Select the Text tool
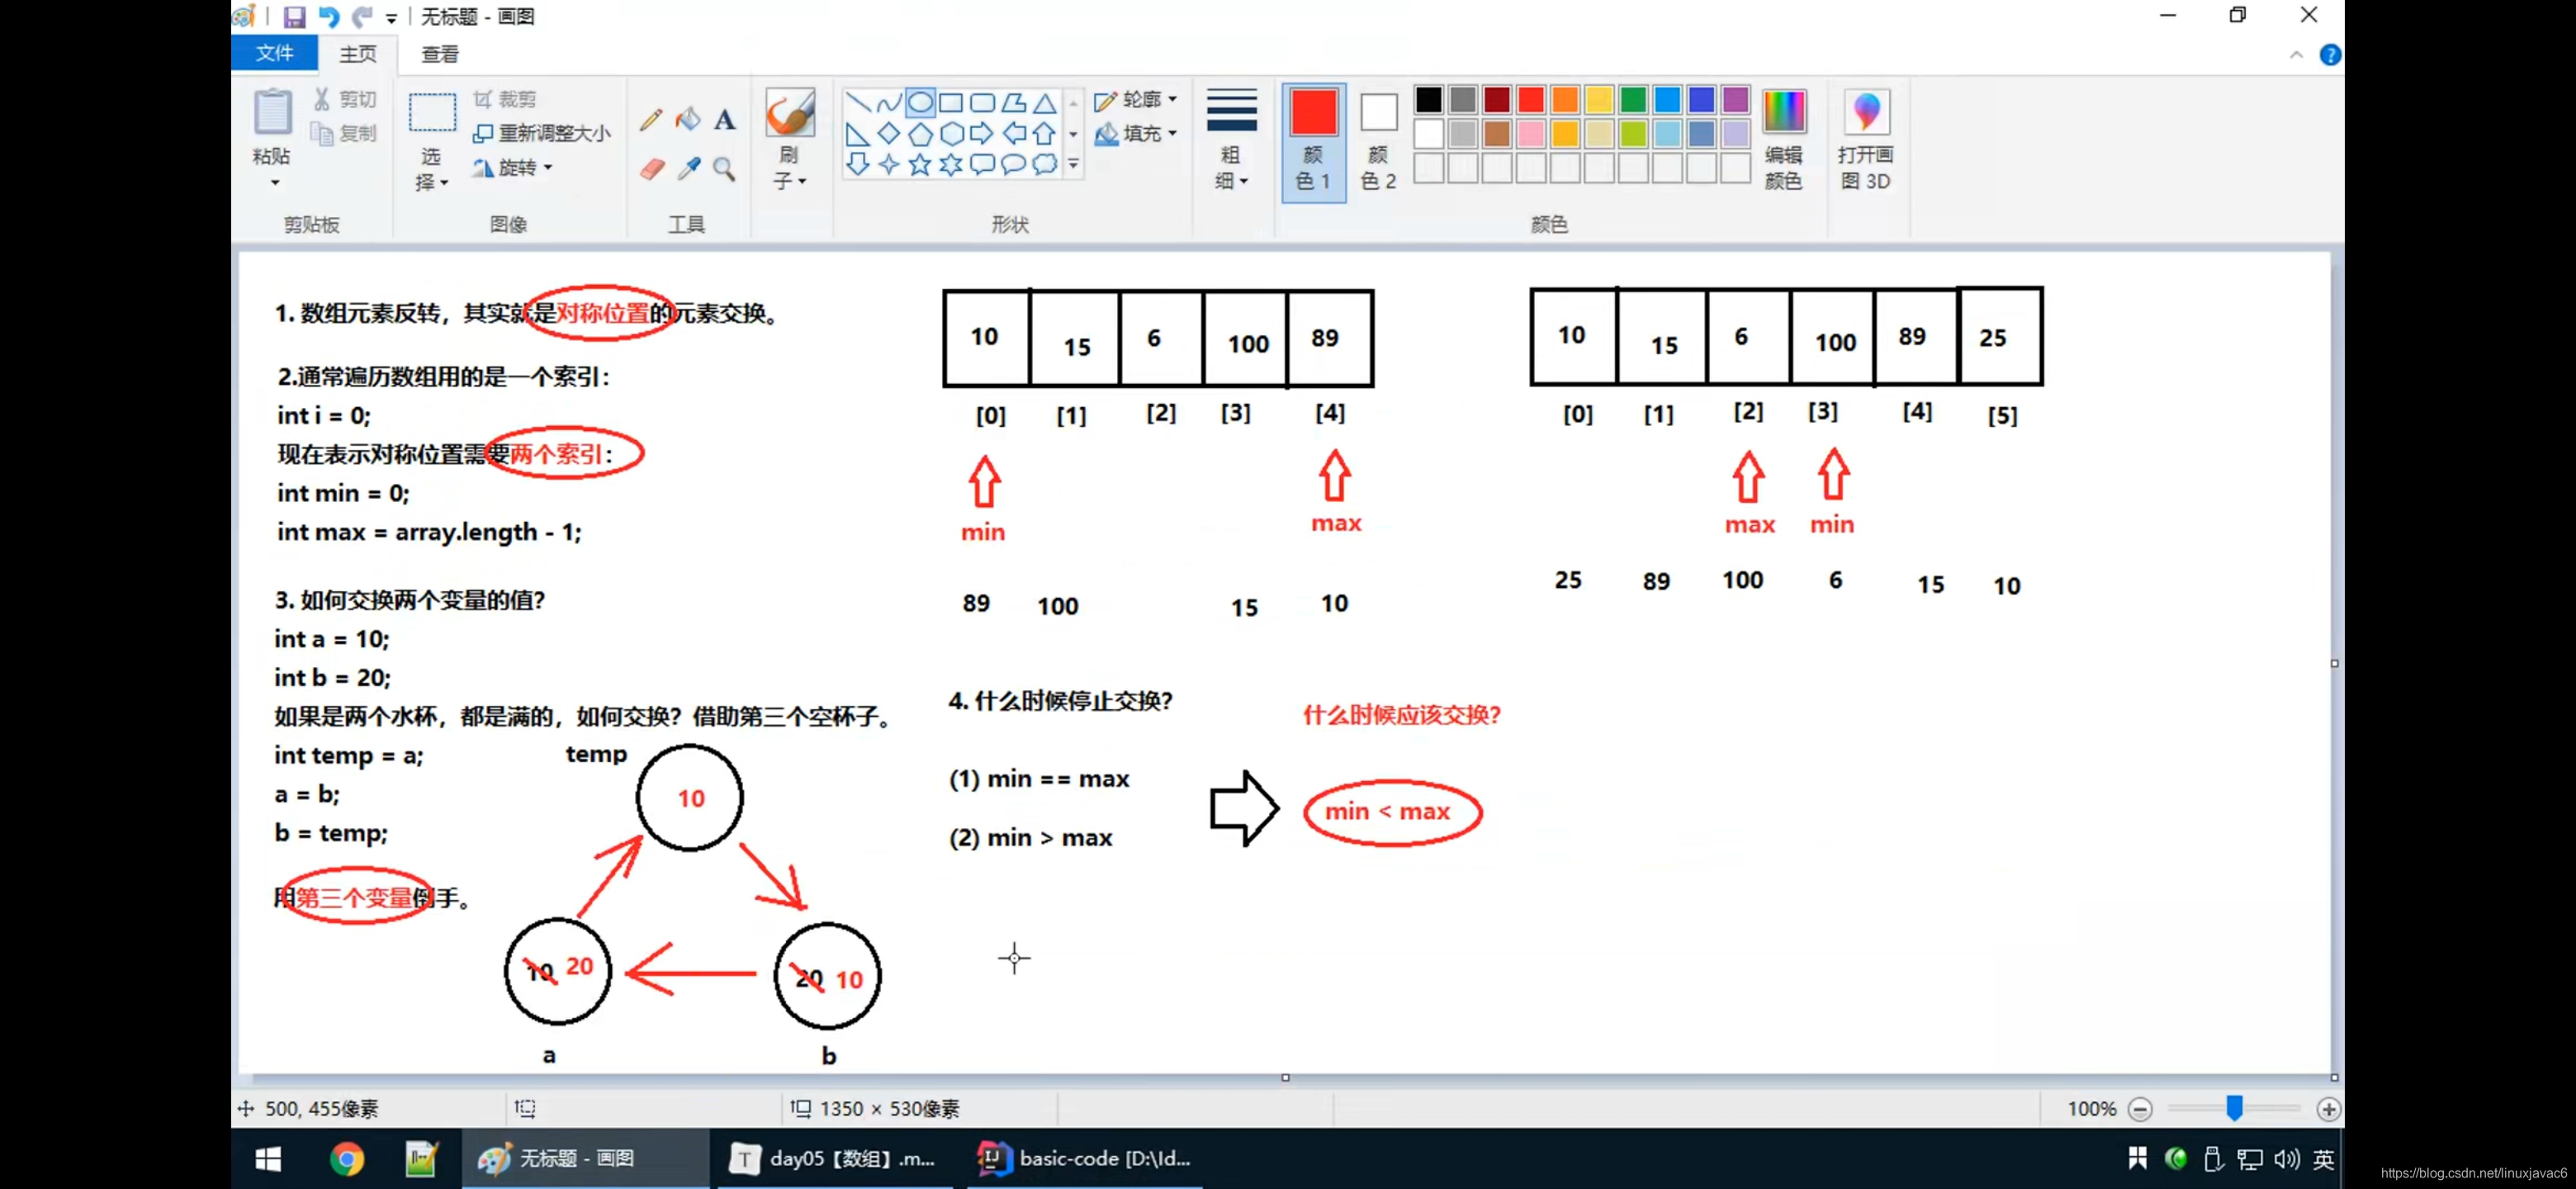The image size is (2576, 1189). [x=725, y=120]
